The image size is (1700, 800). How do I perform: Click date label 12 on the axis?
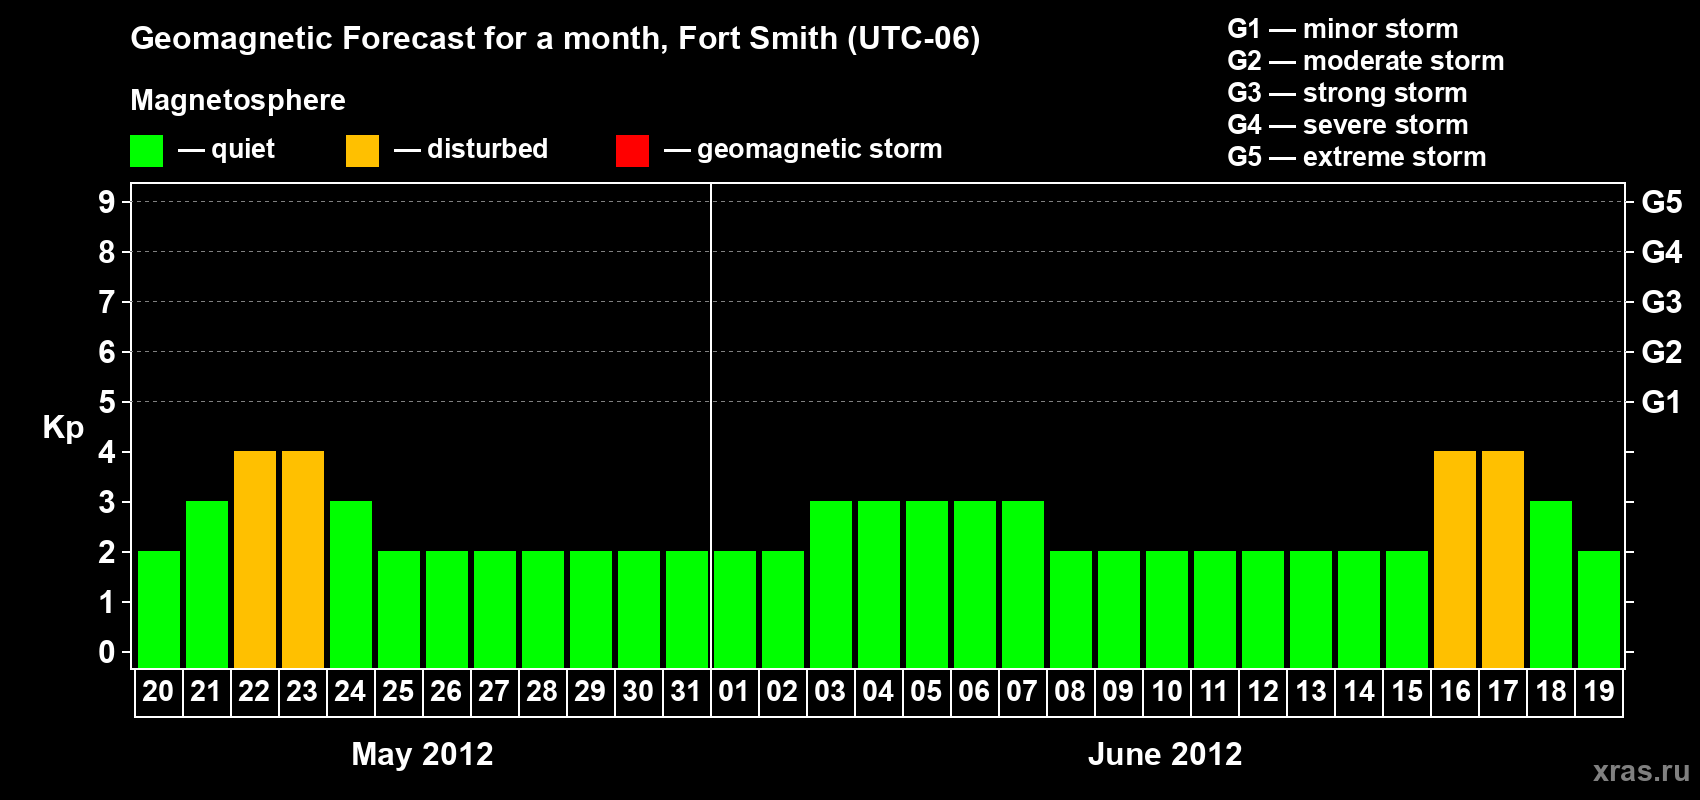coord(1263,691)
